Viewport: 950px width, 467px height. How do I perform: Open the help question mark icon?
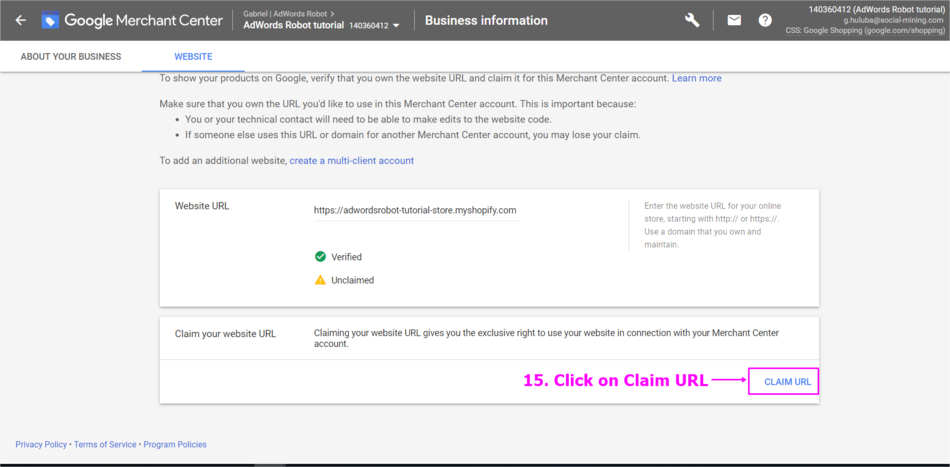tap(765, 20)
